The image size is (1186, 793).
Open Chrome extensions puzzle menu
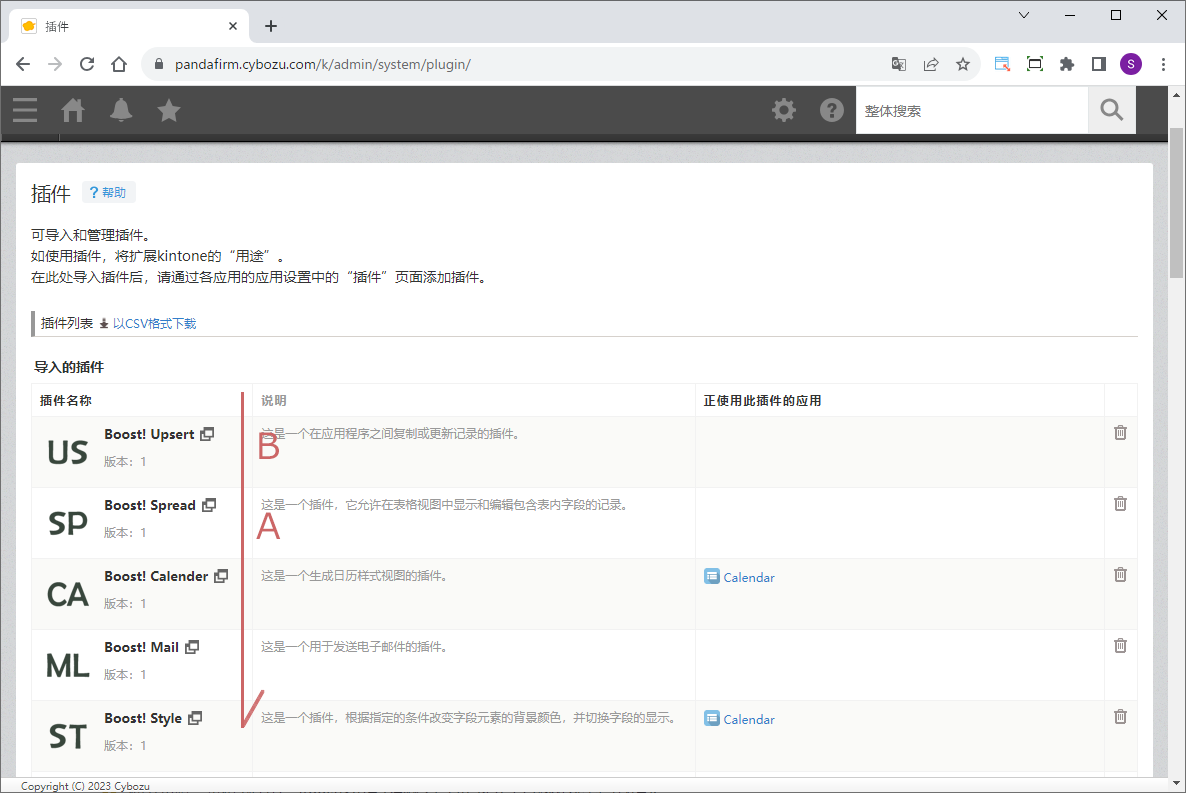click(1067, 64)
